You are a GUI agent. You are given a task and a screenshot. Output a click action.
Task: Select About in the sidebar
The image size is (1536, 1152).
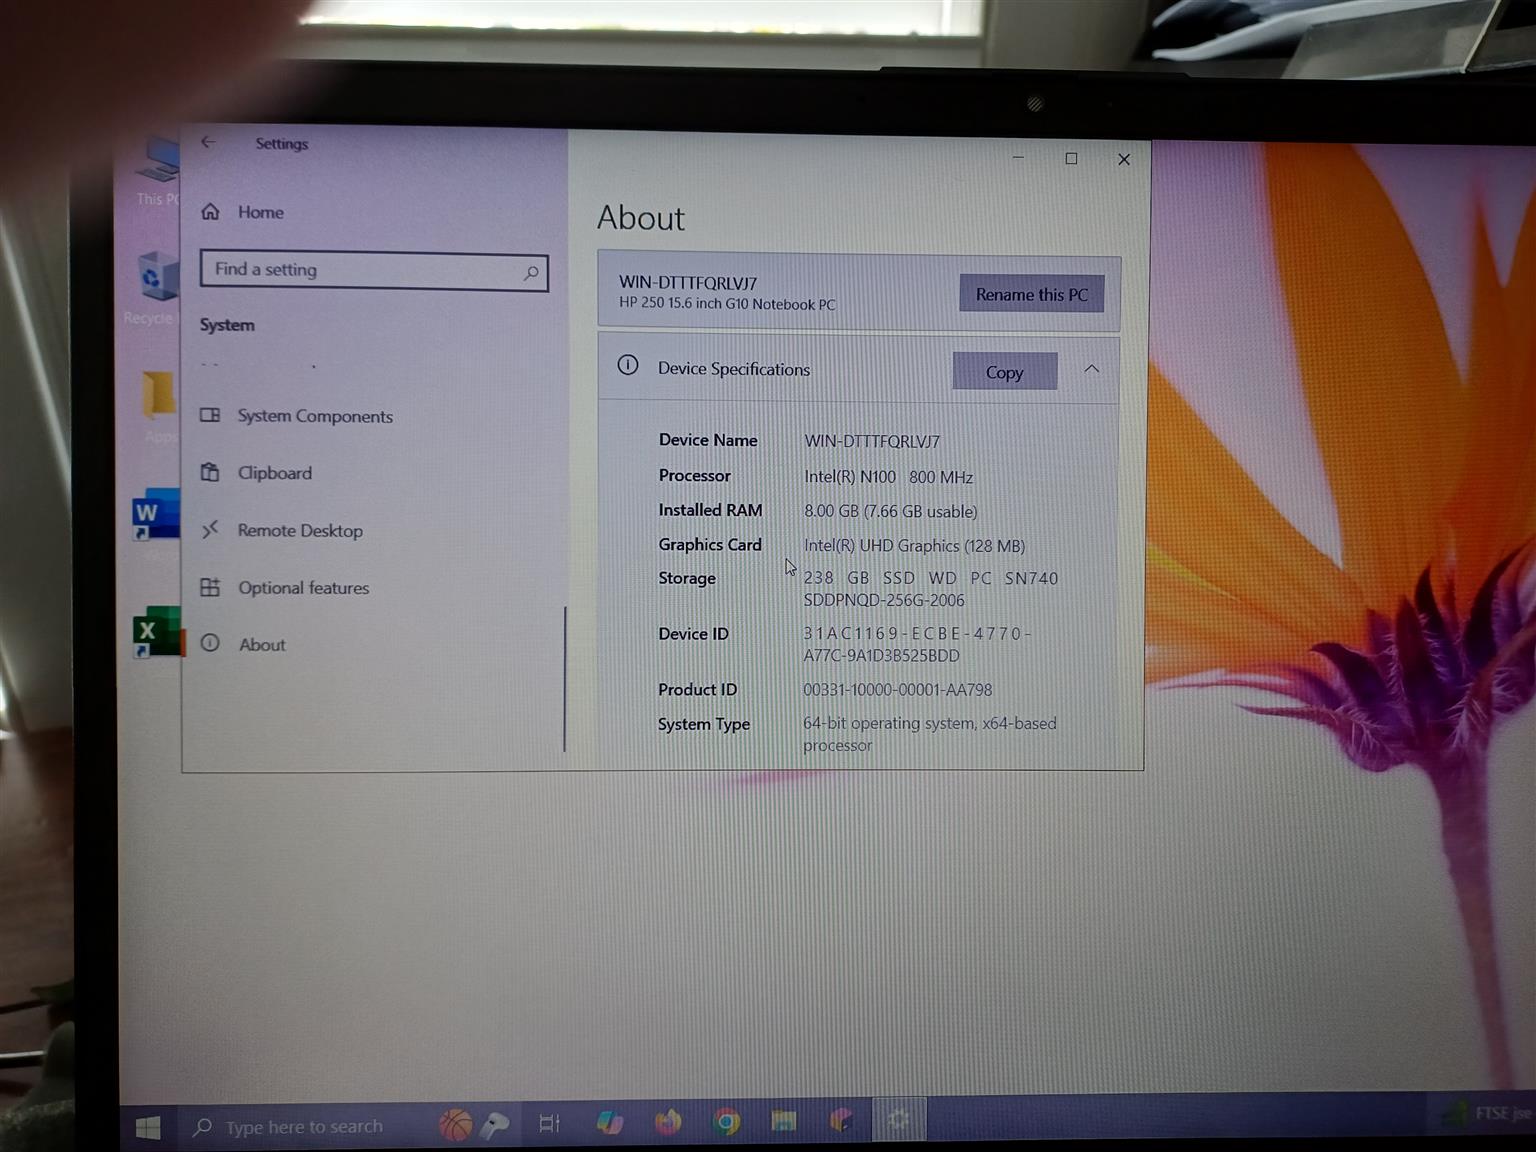coord(262,645)
